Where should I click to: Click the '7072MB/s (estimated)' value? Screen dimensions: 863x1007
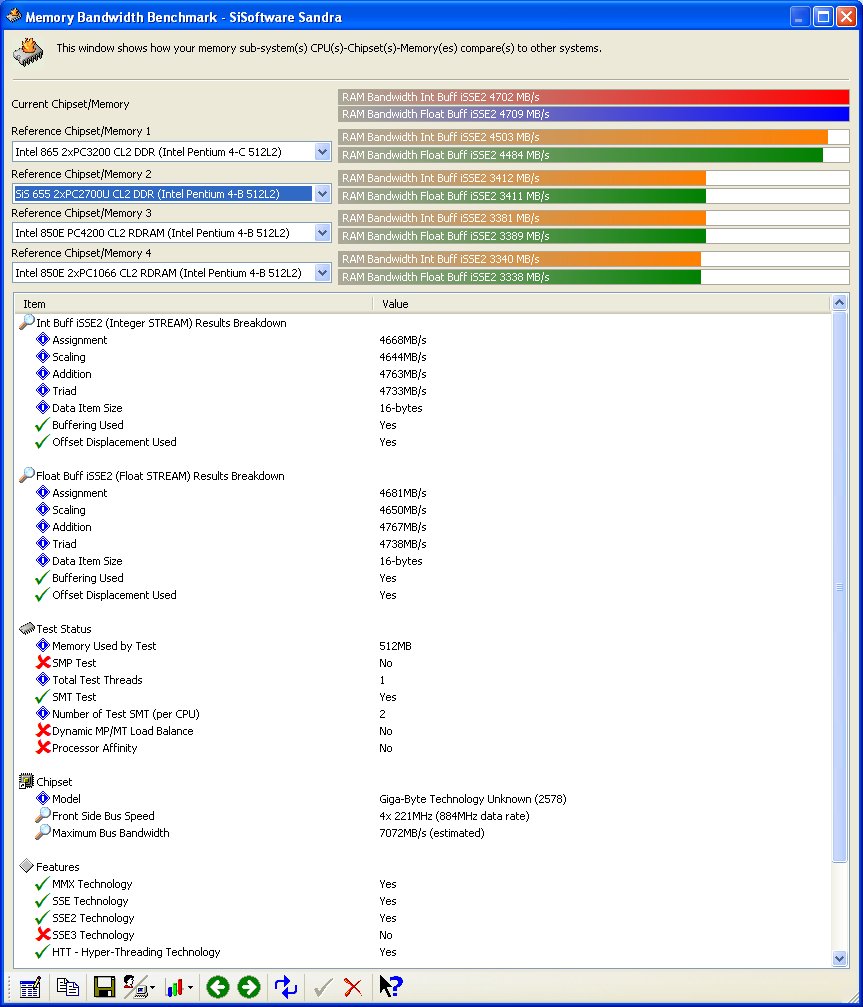click(x=432, y=833)
